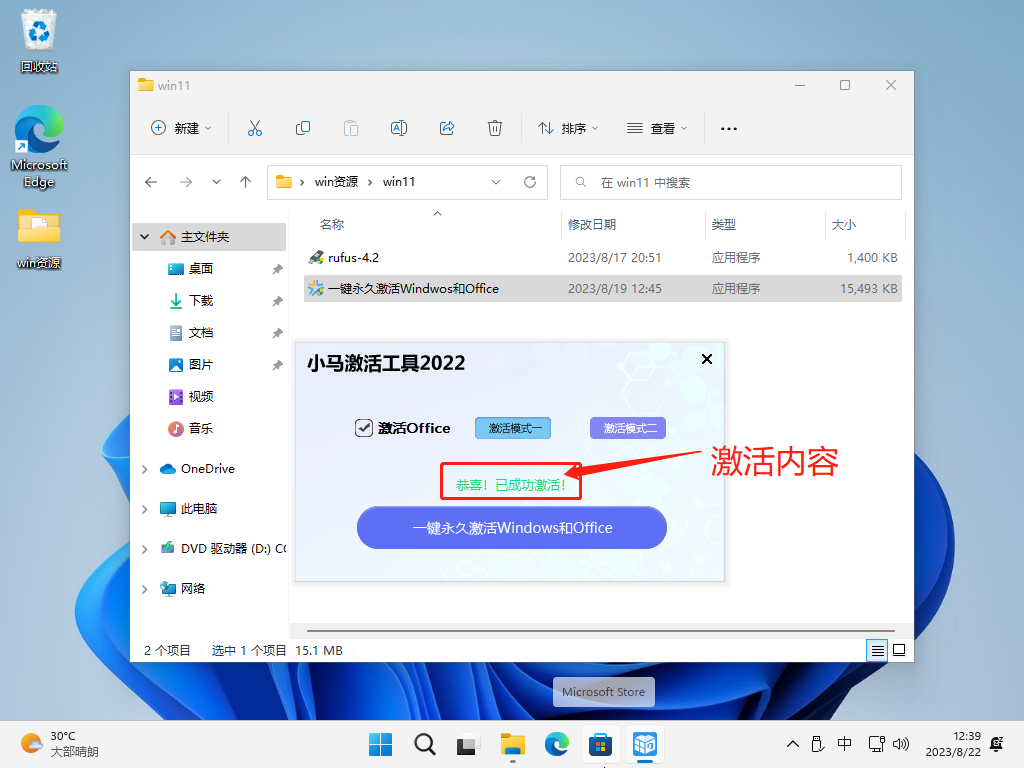Uncheck the 激活Office checkbox

364,428
